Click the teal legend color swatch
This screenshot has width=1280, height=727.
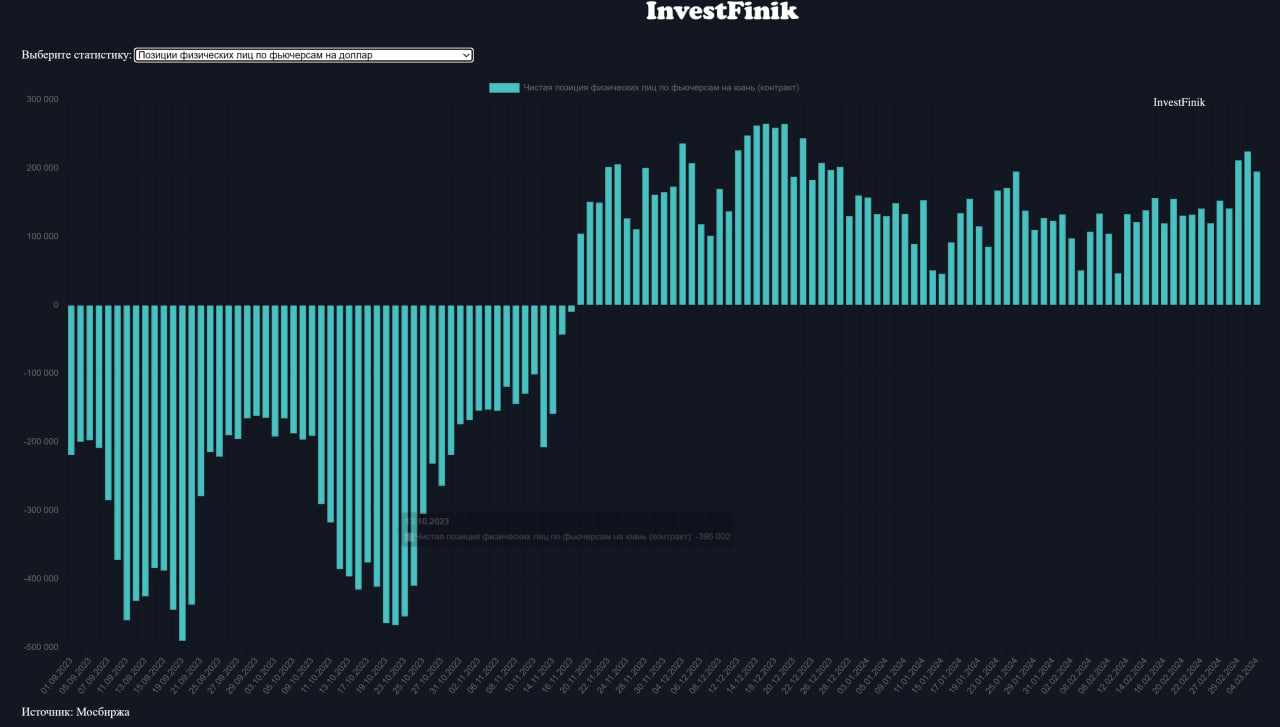[504, 88]
